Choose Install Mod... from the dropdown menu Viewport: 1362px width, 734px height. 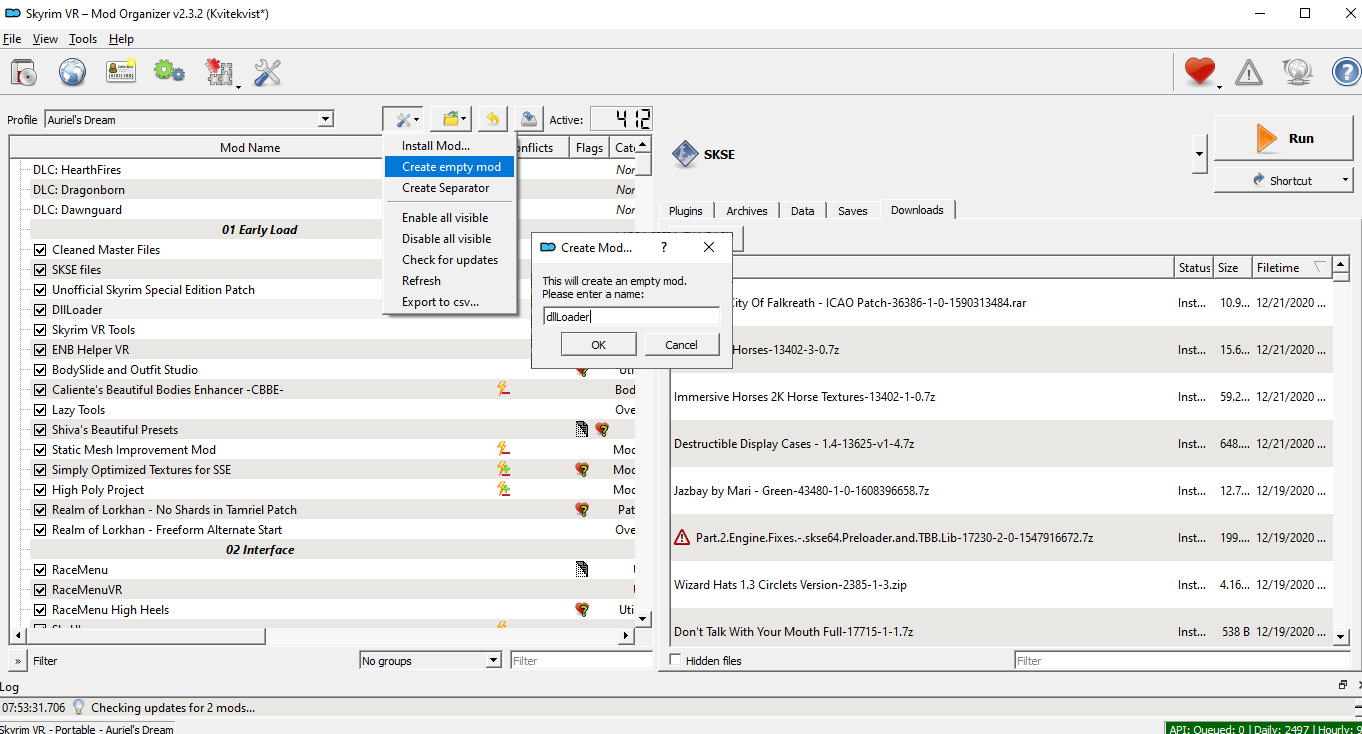pyautogui.click(x=436, y=146)
